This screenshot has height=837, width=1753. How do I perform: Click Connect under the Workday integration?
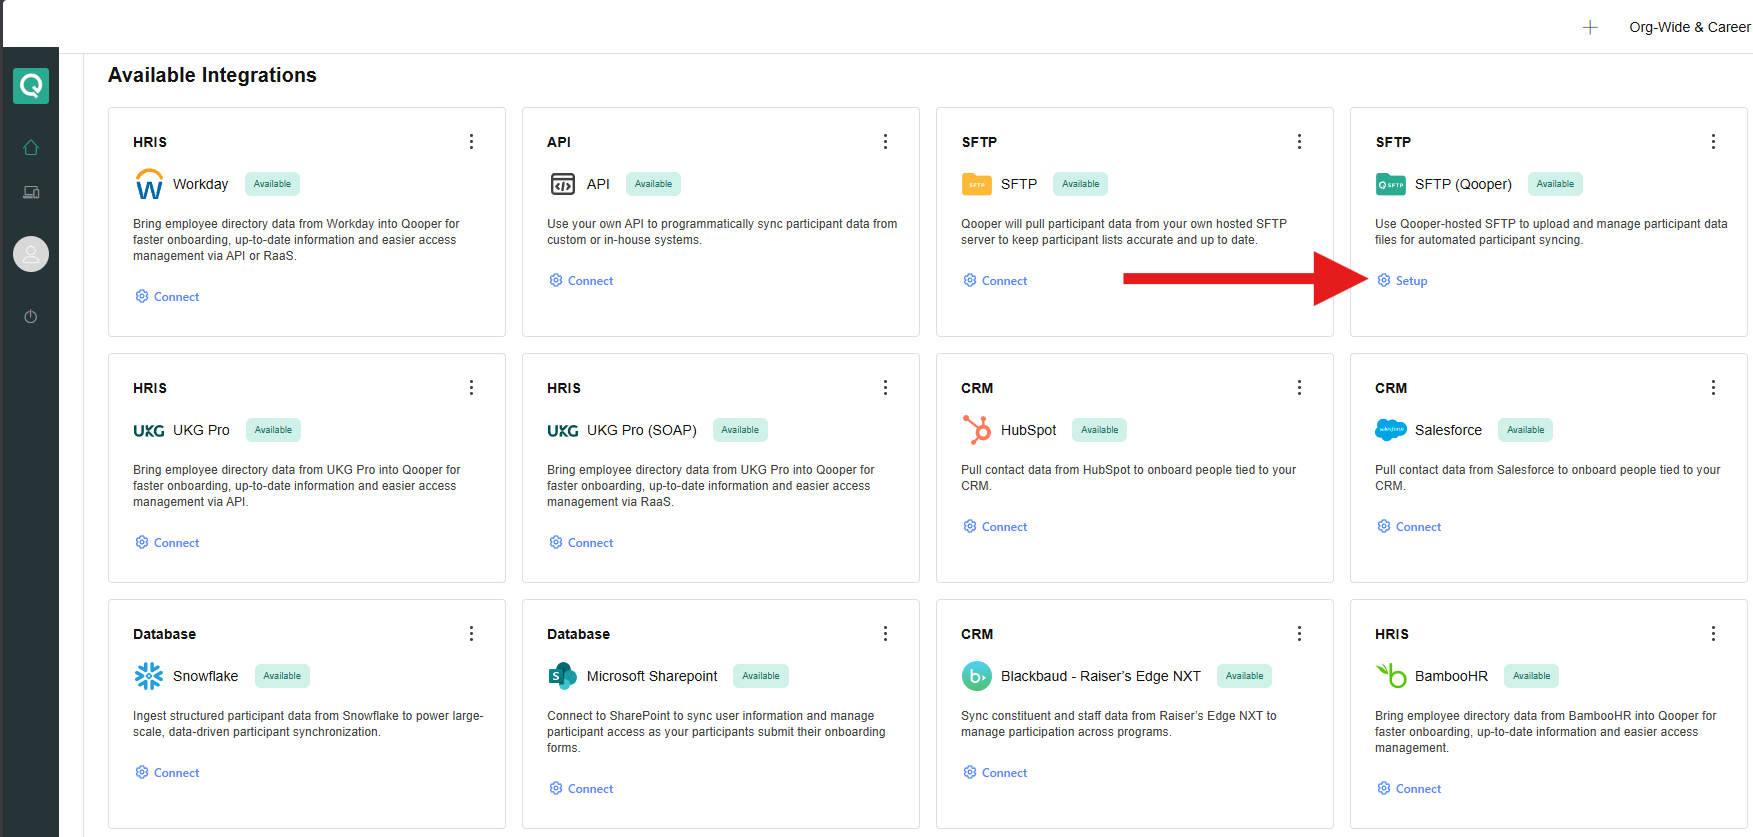coord(176,297)
